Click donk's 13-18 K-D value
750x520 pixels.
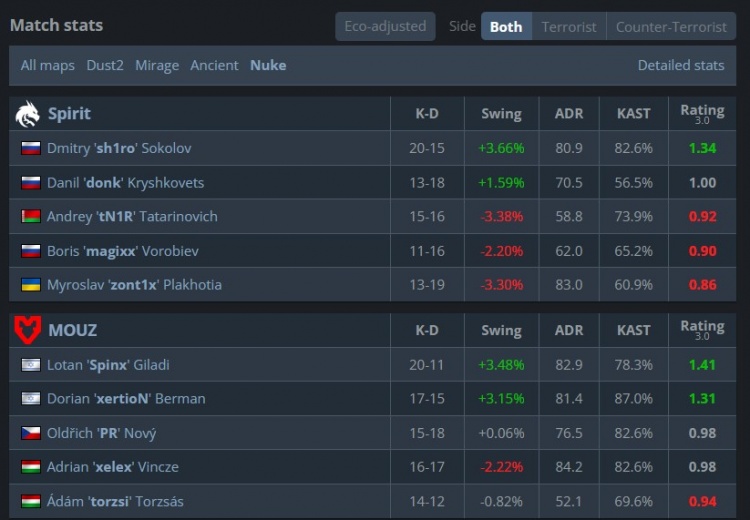(427, 183)
